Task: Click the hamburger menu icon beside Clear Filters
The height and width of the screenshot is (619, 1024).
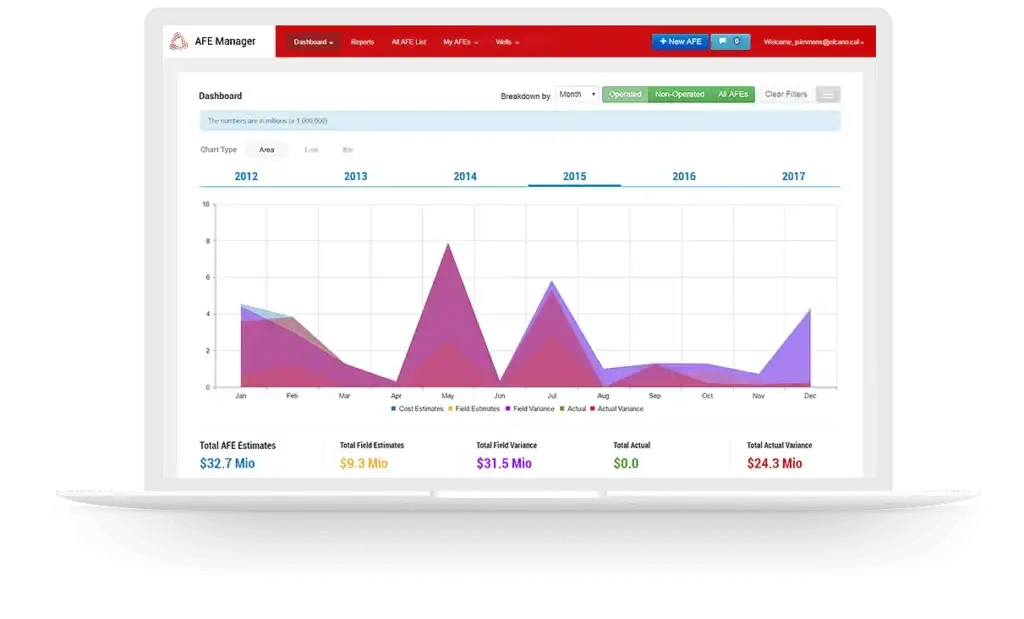Action: (x=828, y=95)
